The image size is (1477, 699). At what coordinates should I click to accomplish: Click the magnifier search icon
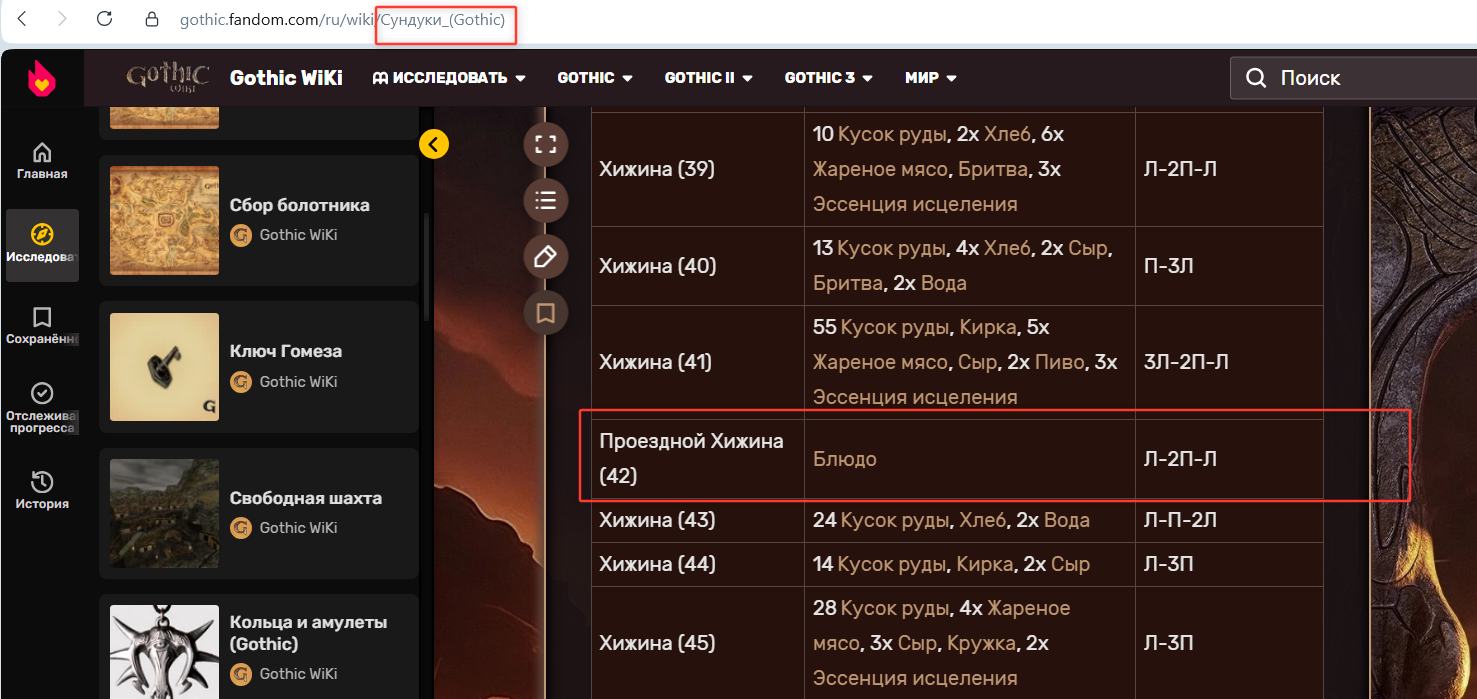(1256, 78)
